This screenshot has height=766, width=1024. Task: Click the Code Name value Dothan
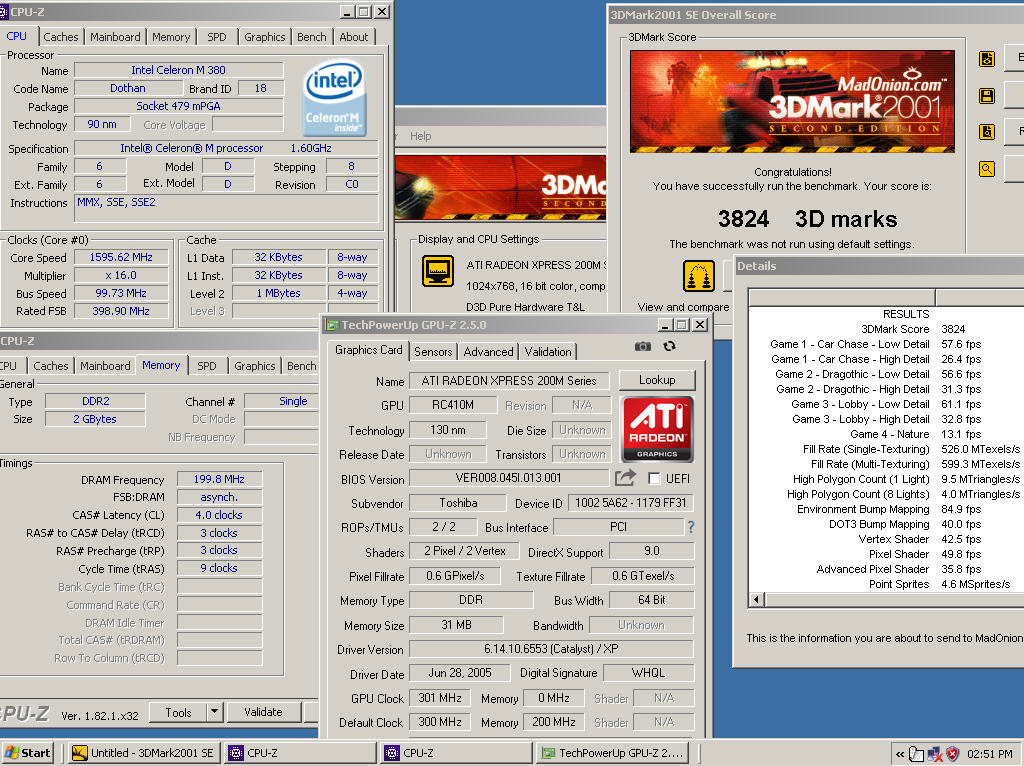pyautogui.click(x=127, y=88)
